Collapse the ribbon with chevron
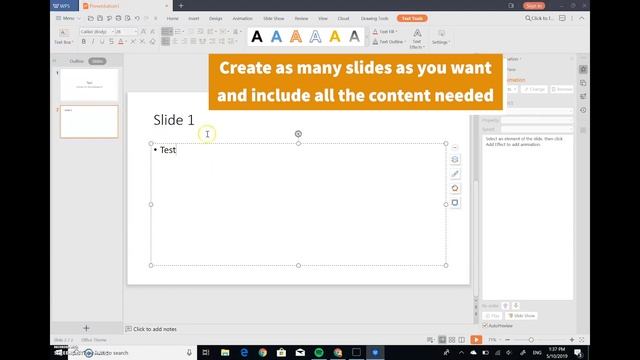 582,18
